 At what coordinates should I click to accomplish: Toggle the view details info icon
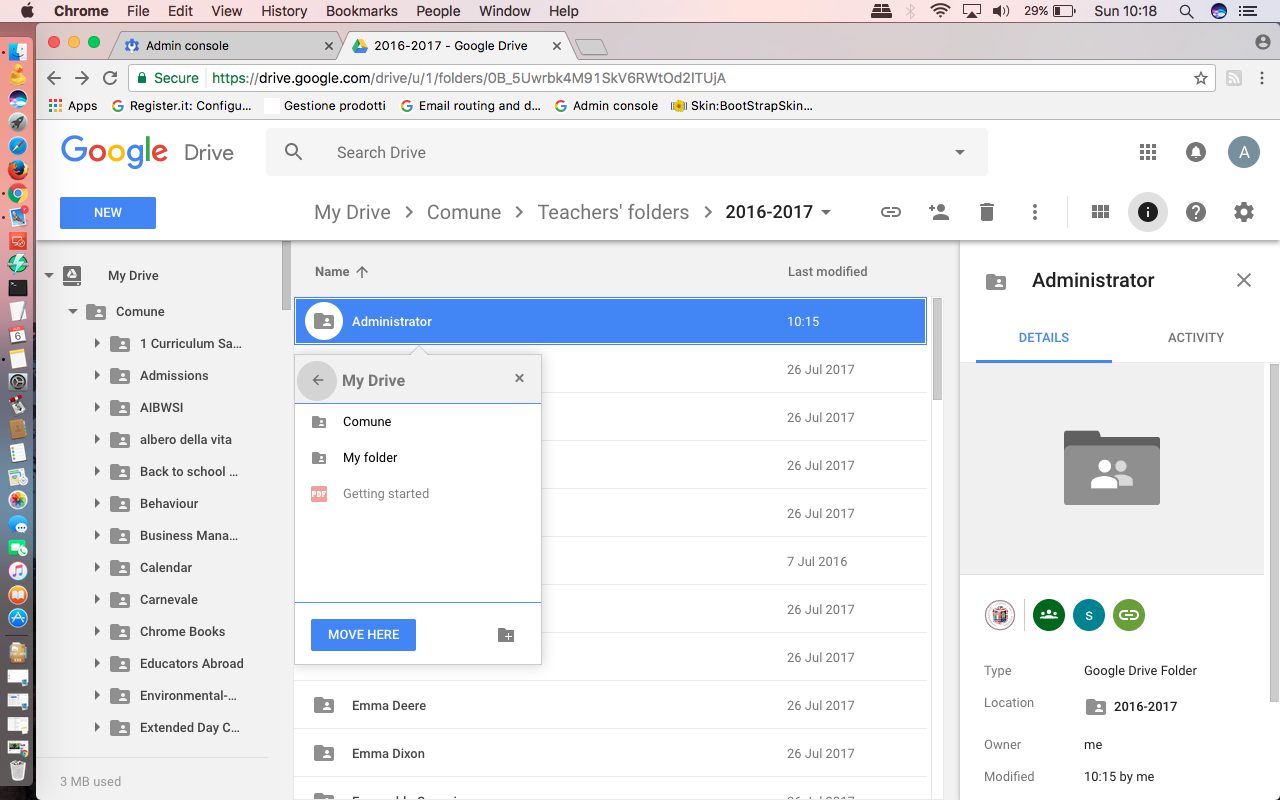point(1148,212)
